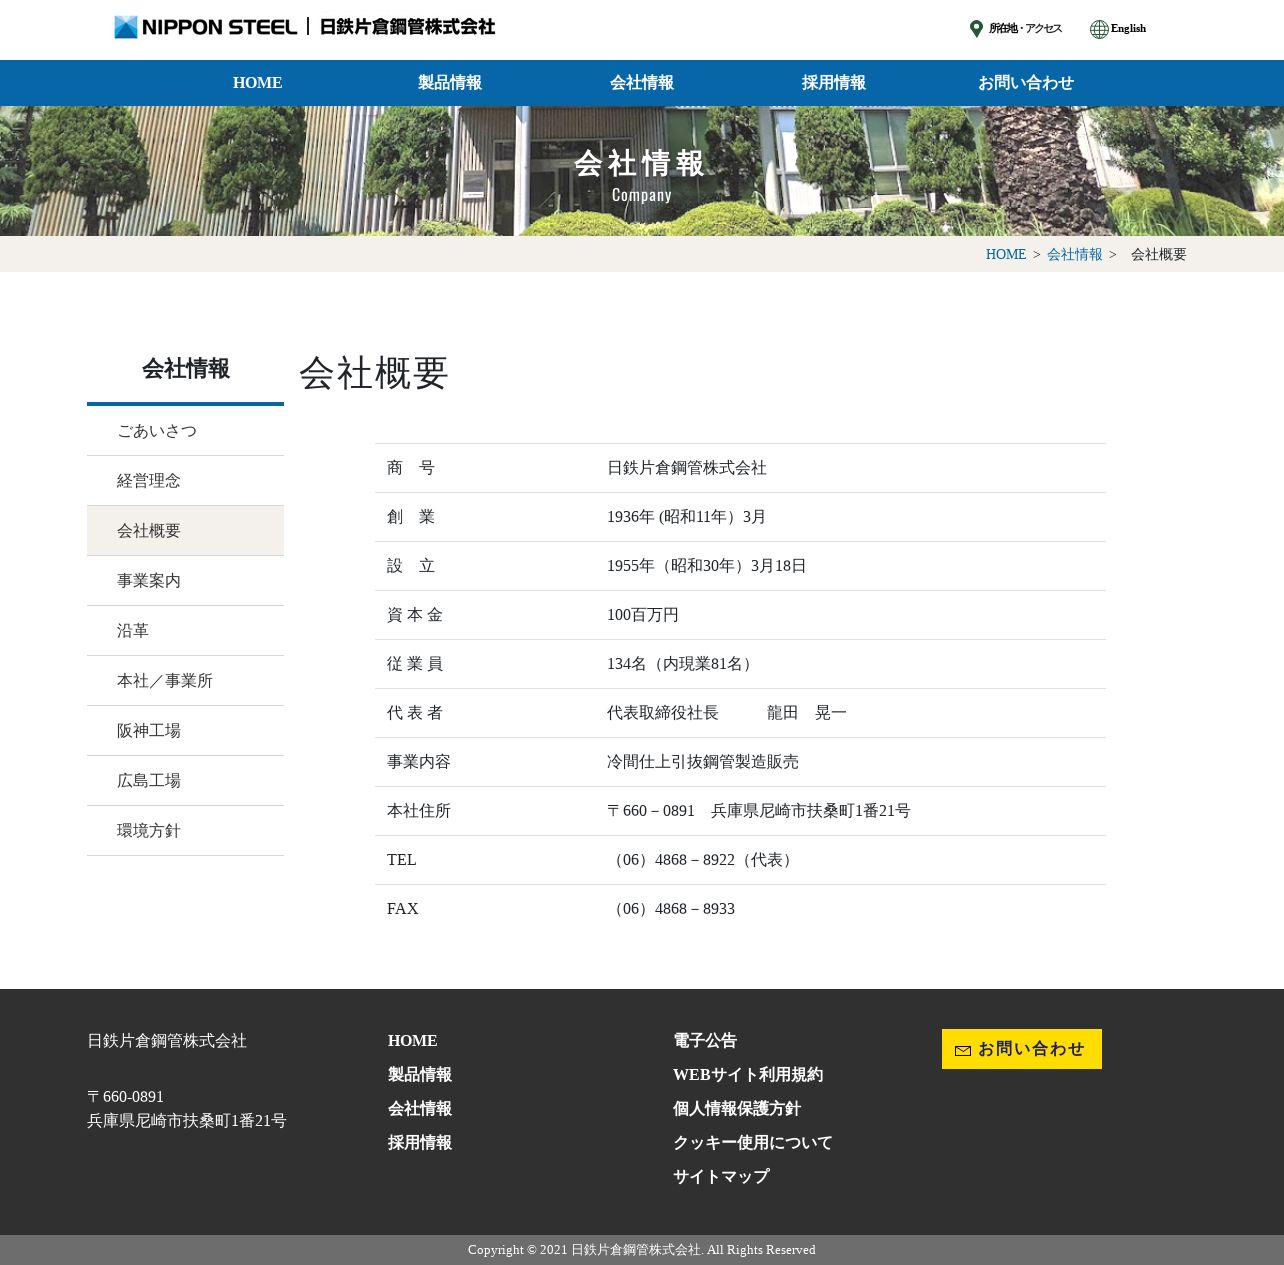Open 環境方針 in the sidebar
Viewport: 1284px width, 1265px height.
coord(149,831)
